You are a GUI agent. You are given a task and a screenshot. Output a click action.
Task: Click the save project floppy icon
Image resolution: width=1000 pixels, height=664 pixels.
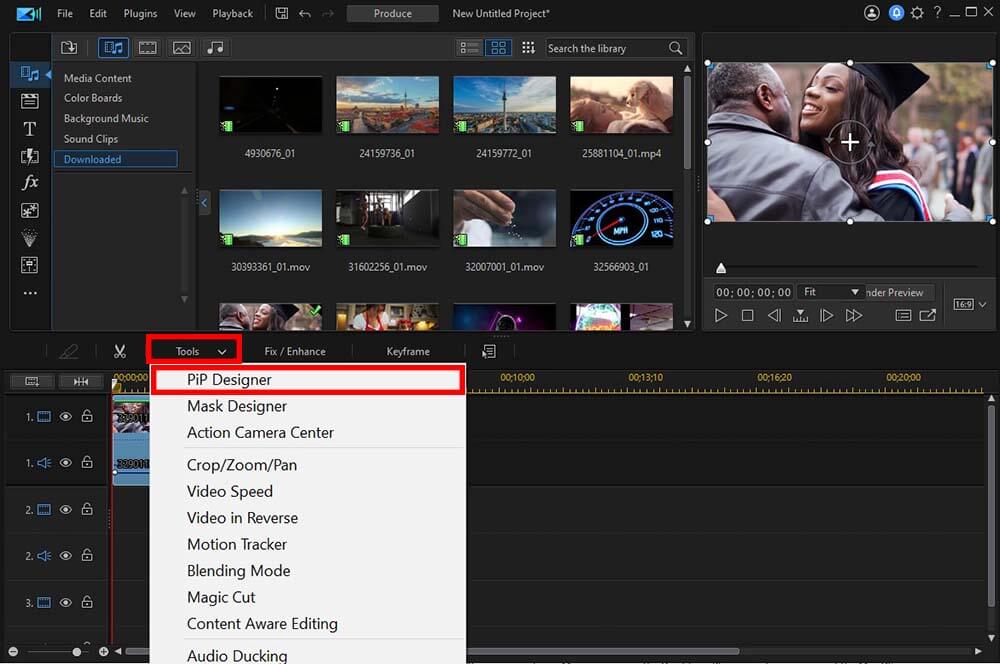coord(282,14)
